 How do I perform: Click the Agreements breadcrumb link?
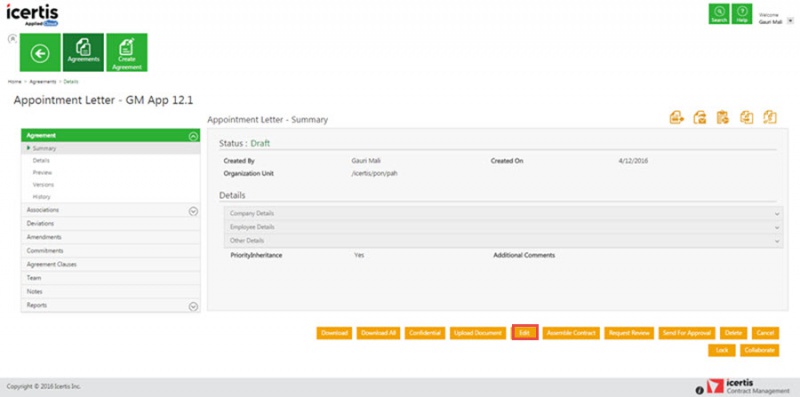[43, 82]
